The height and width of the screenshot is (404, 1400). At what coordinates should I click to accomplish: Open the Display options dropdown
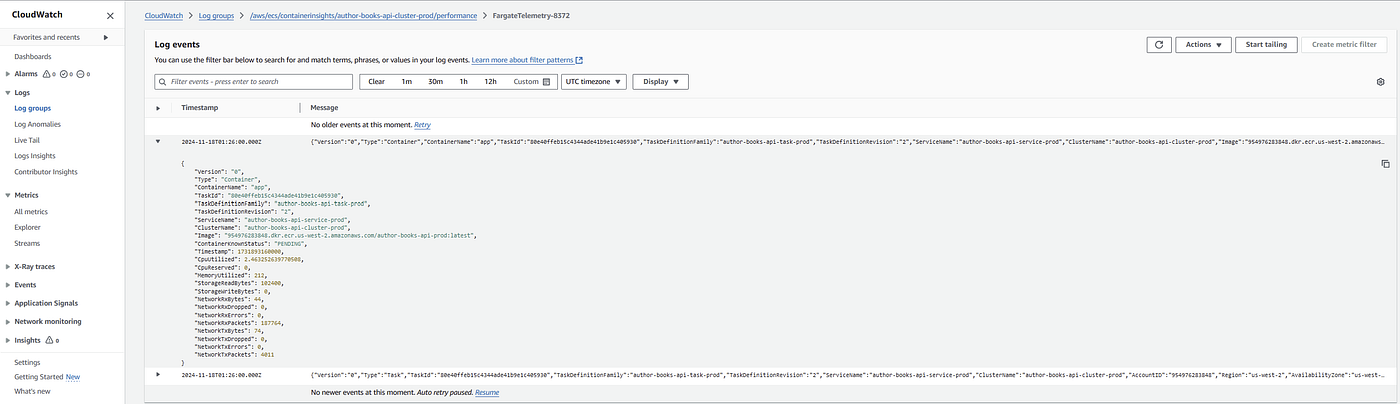point(660,82)
